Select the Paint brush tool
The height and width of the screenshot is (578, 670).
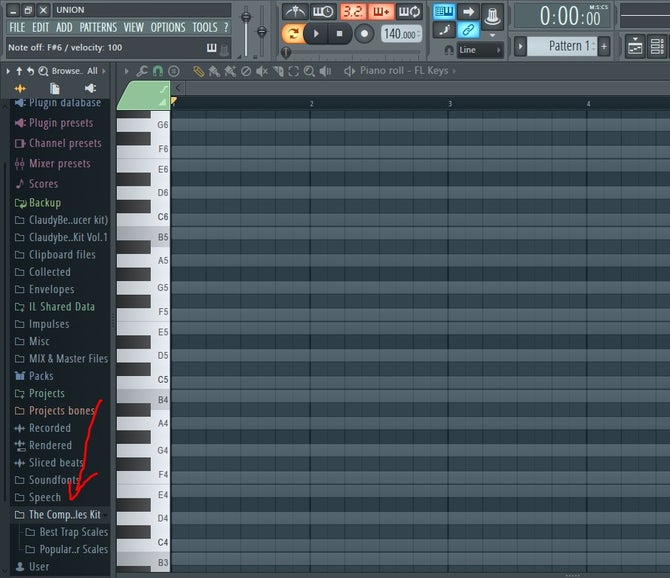[x=214, y=71]
